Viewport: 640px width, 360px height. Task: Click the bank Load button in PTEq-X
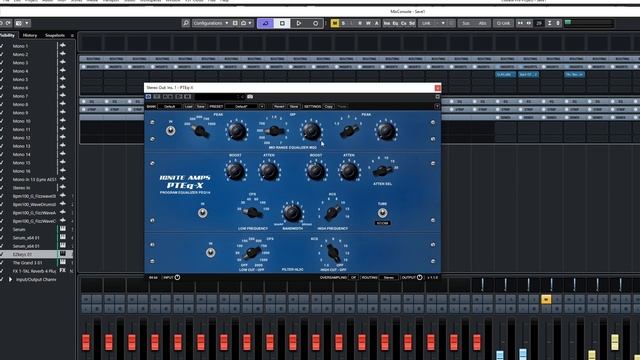point(188,107)
